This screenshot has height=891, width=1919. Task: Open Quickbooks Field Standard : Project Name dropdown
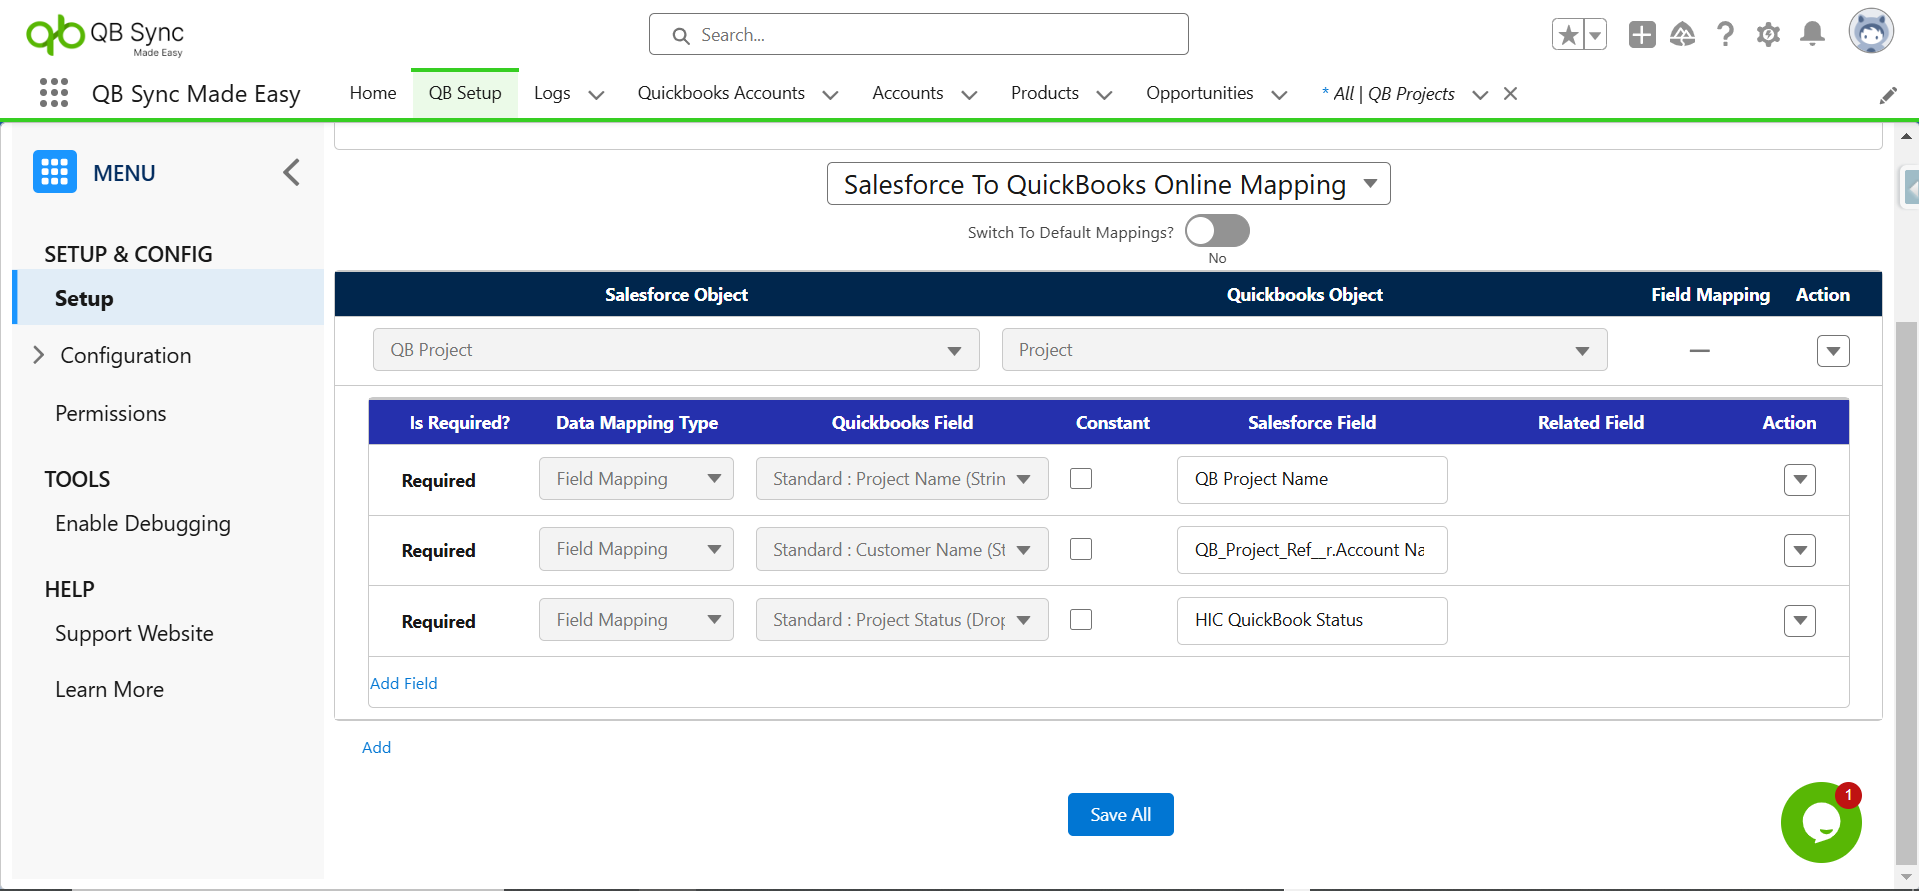902,479
